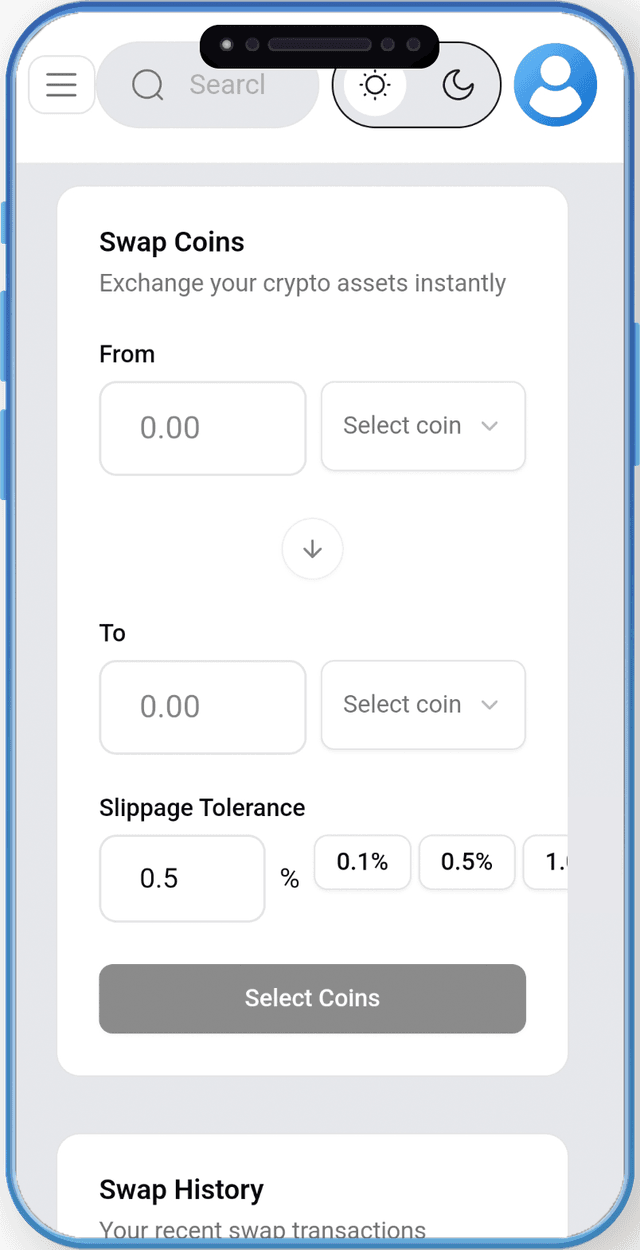Click the magnifying glass search icon
Image resolution: width=640 pixels, height=1250 pixels.
[148, 86]
